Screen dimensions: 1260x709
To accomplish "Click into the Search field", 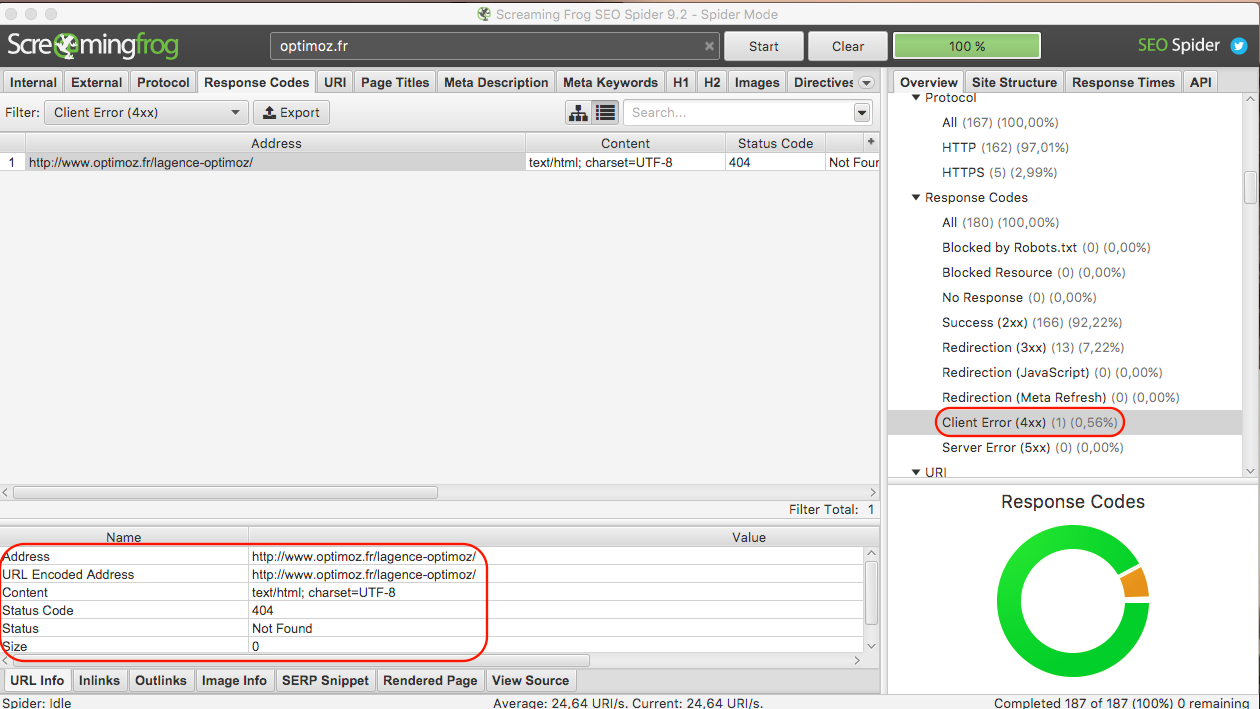I will (x=738, y=113).
